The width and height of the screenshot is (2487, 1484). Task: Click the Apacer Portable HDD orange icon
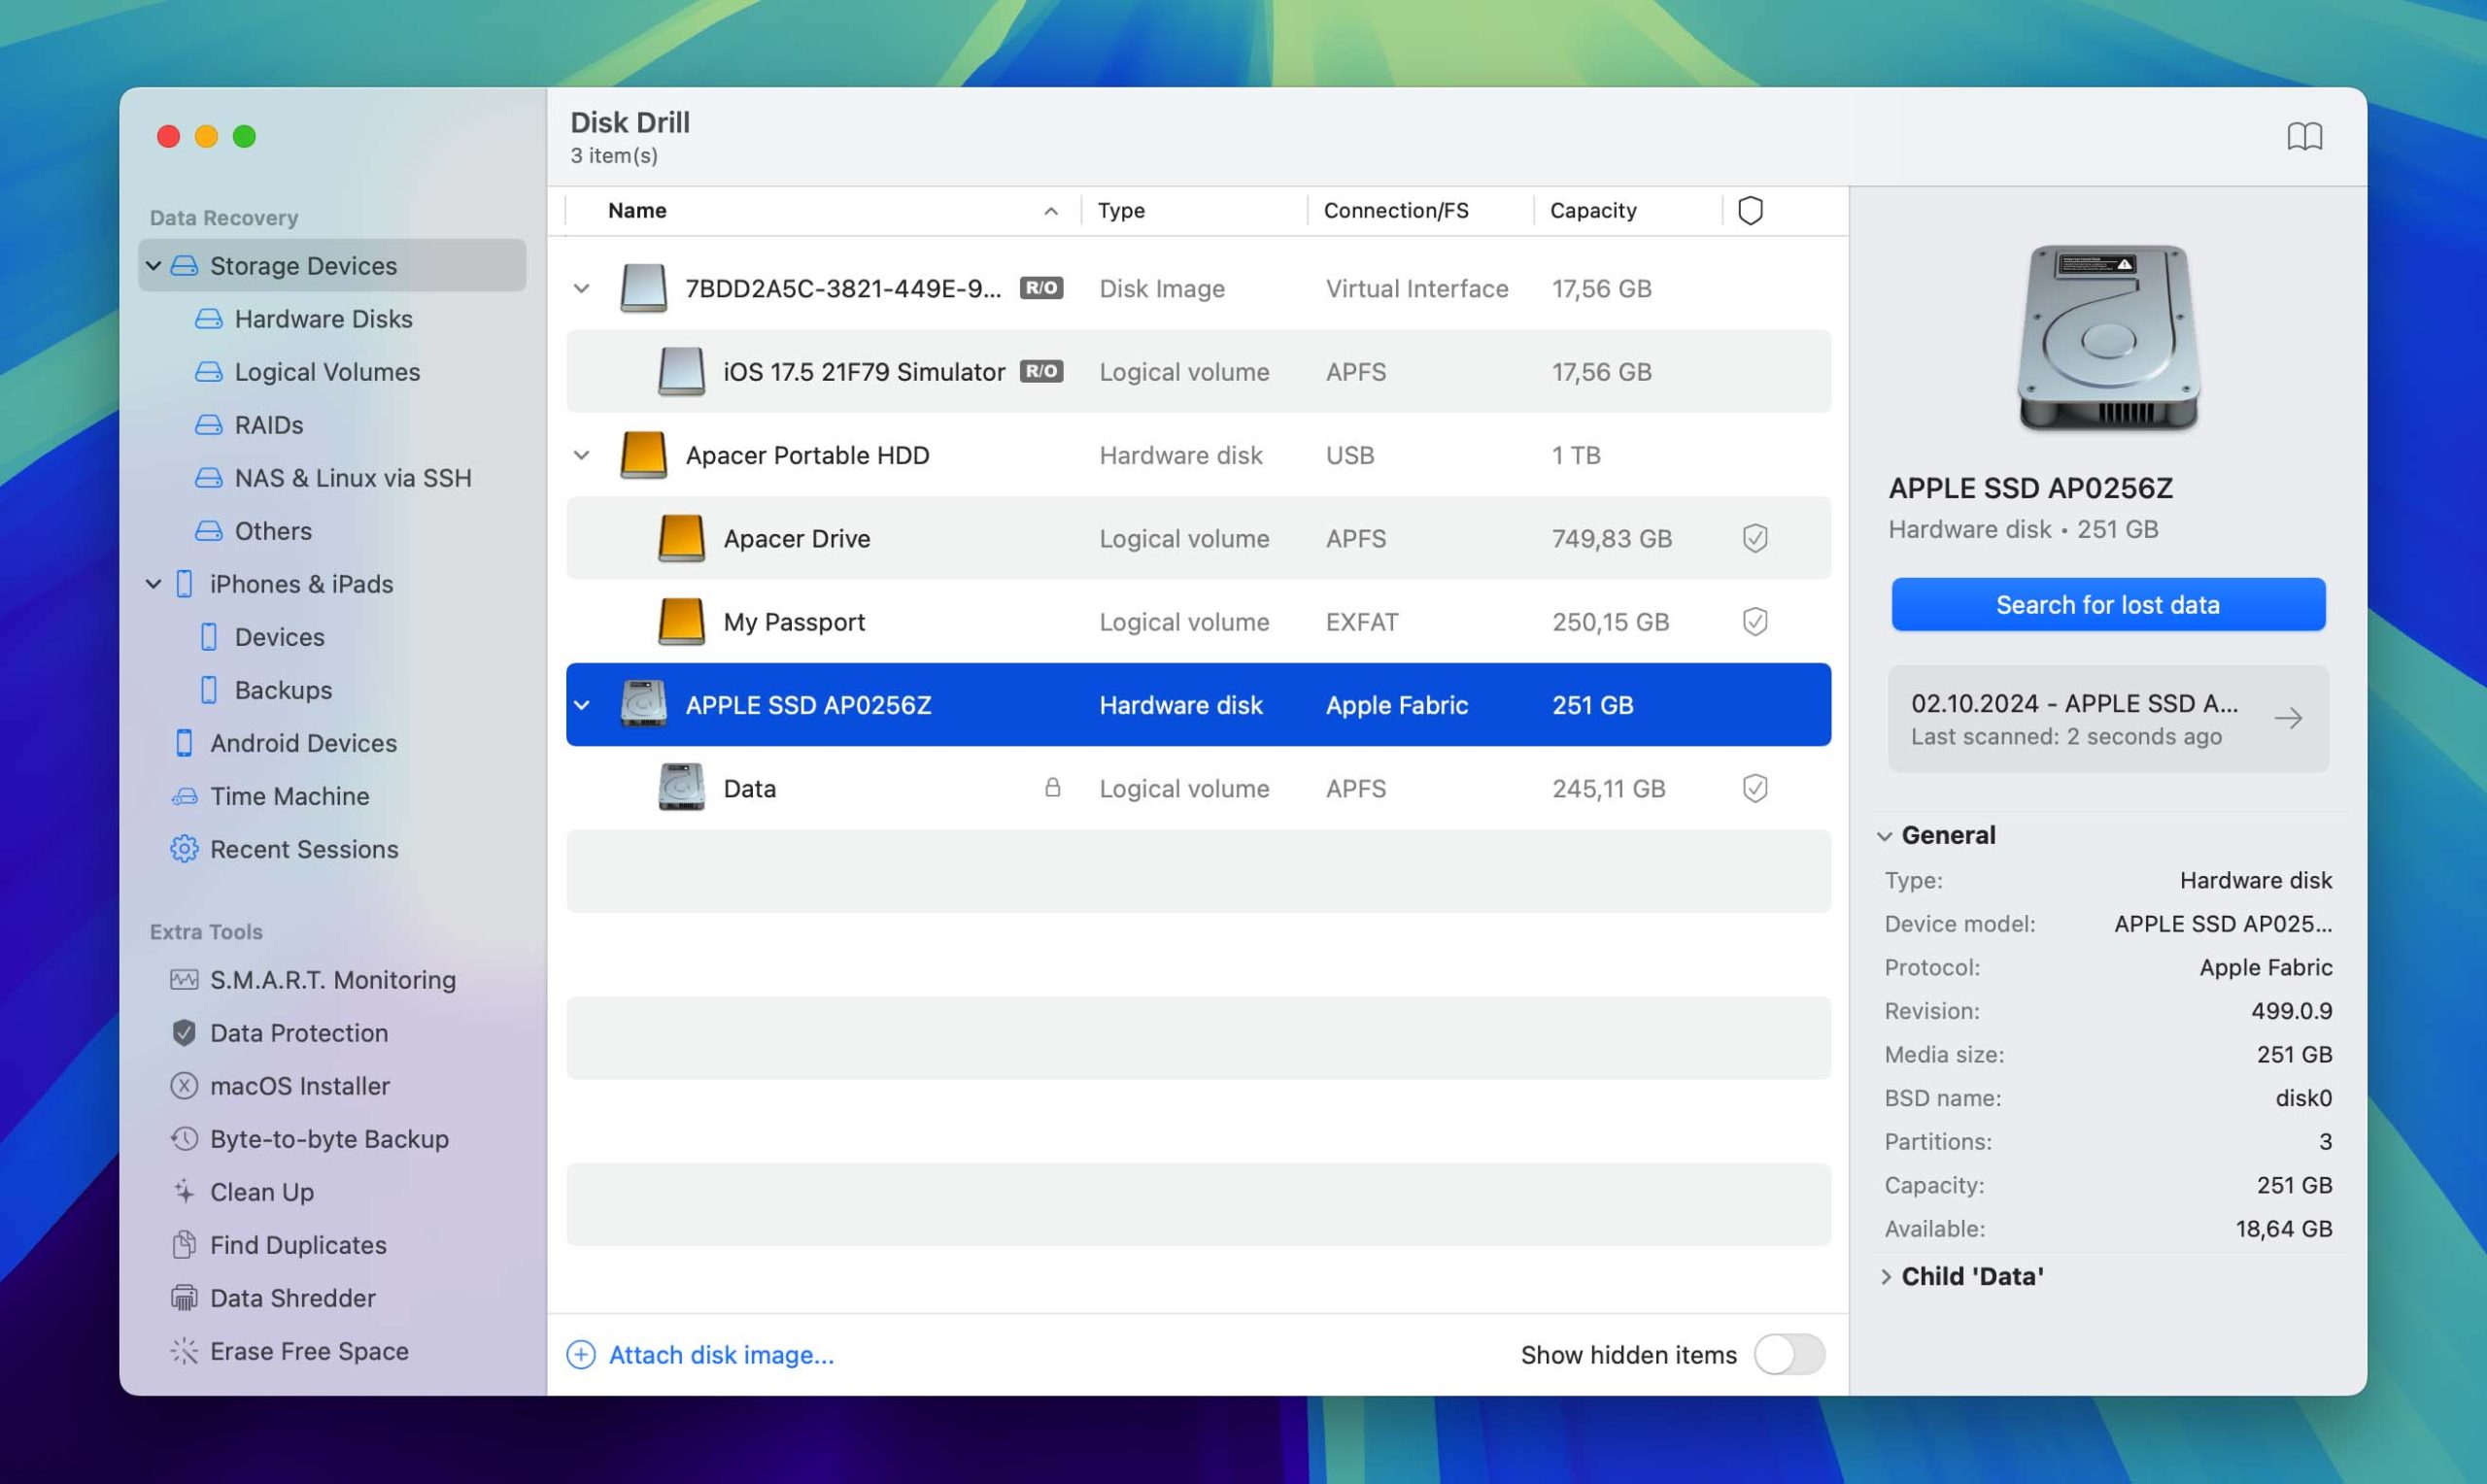(643, 456)
